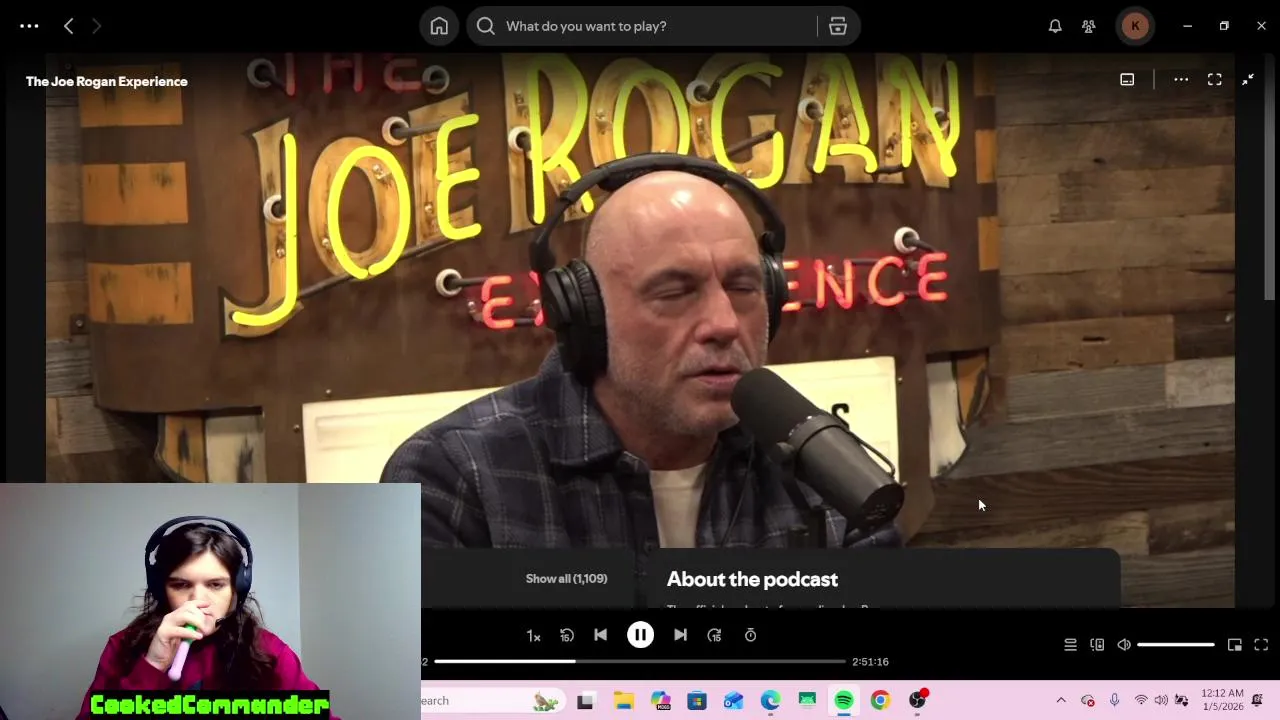The image size is (1280, 720).
Task: Skip forward 15 seconds
Action: (x=714, y=635)
